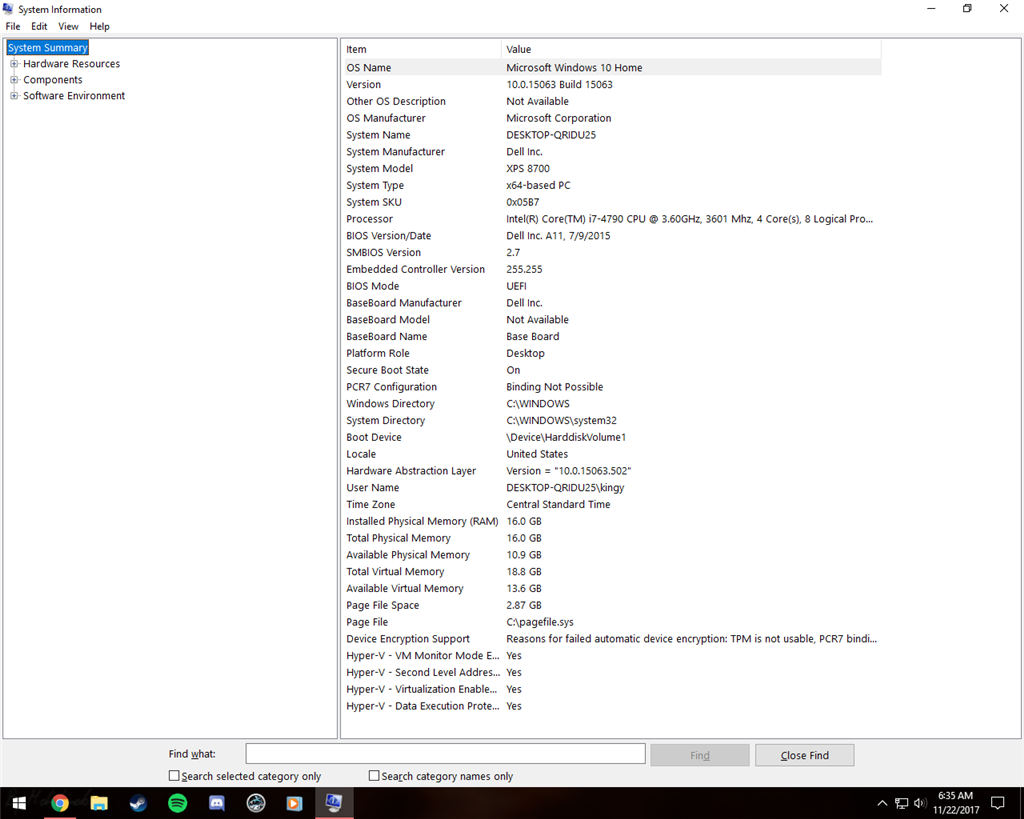The image size is (1024, 819).
Task: Open the Action Center notifications icon
Action: click(x=997, y=803)
